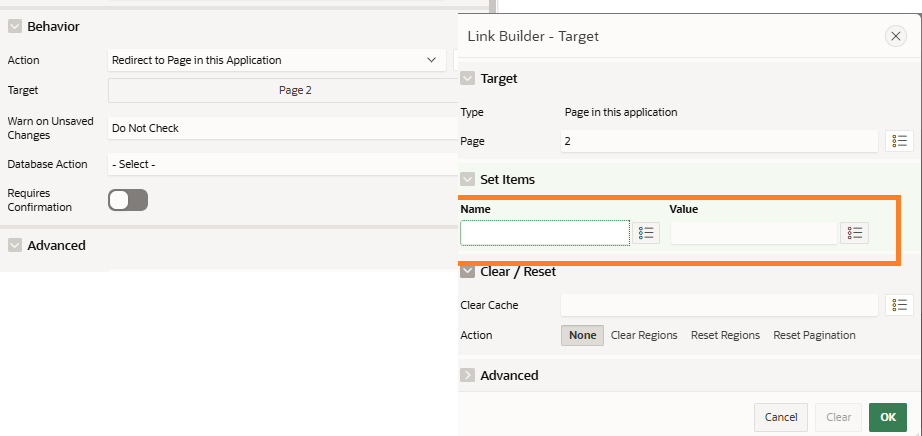
Task: Open the Set Items Value picker icon
Action: (854, 233)
